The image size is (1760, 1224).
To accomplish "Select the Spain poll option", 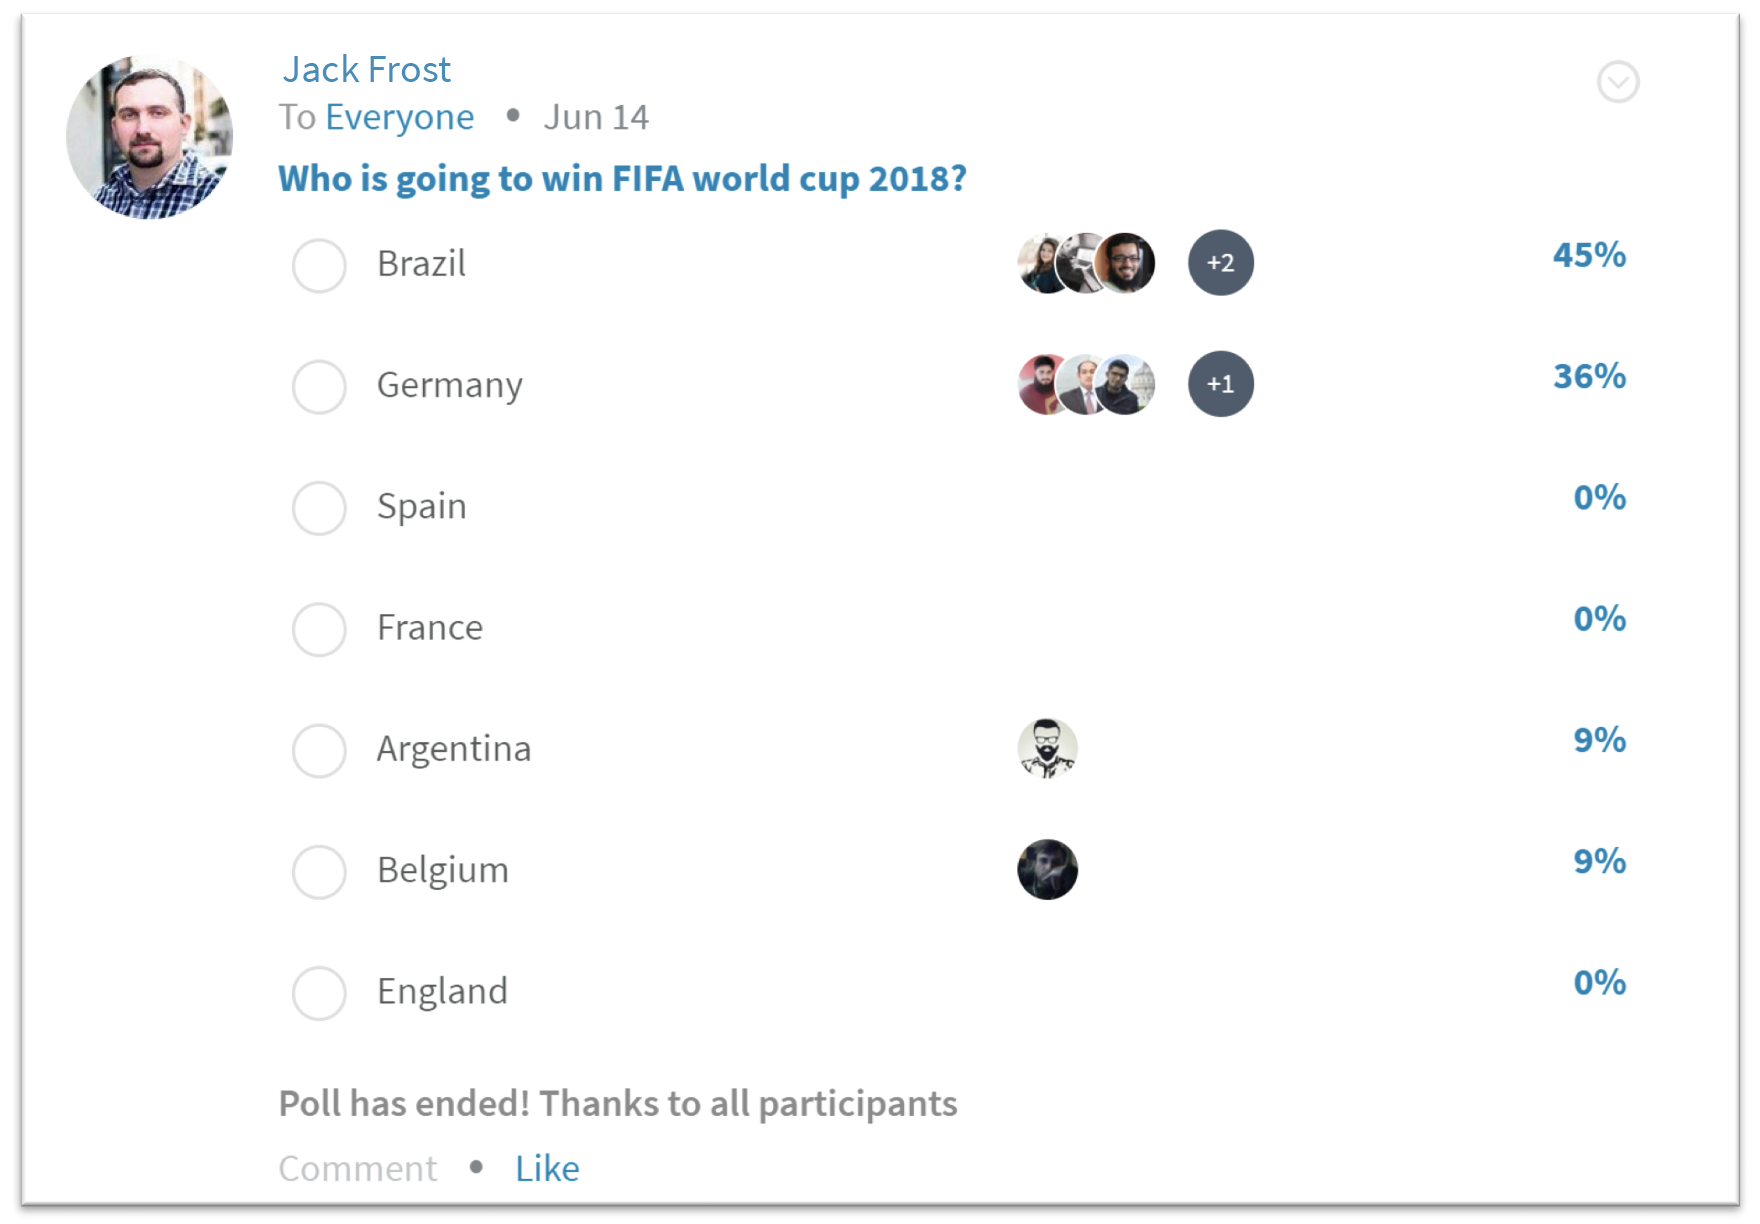I will (318, 508).
